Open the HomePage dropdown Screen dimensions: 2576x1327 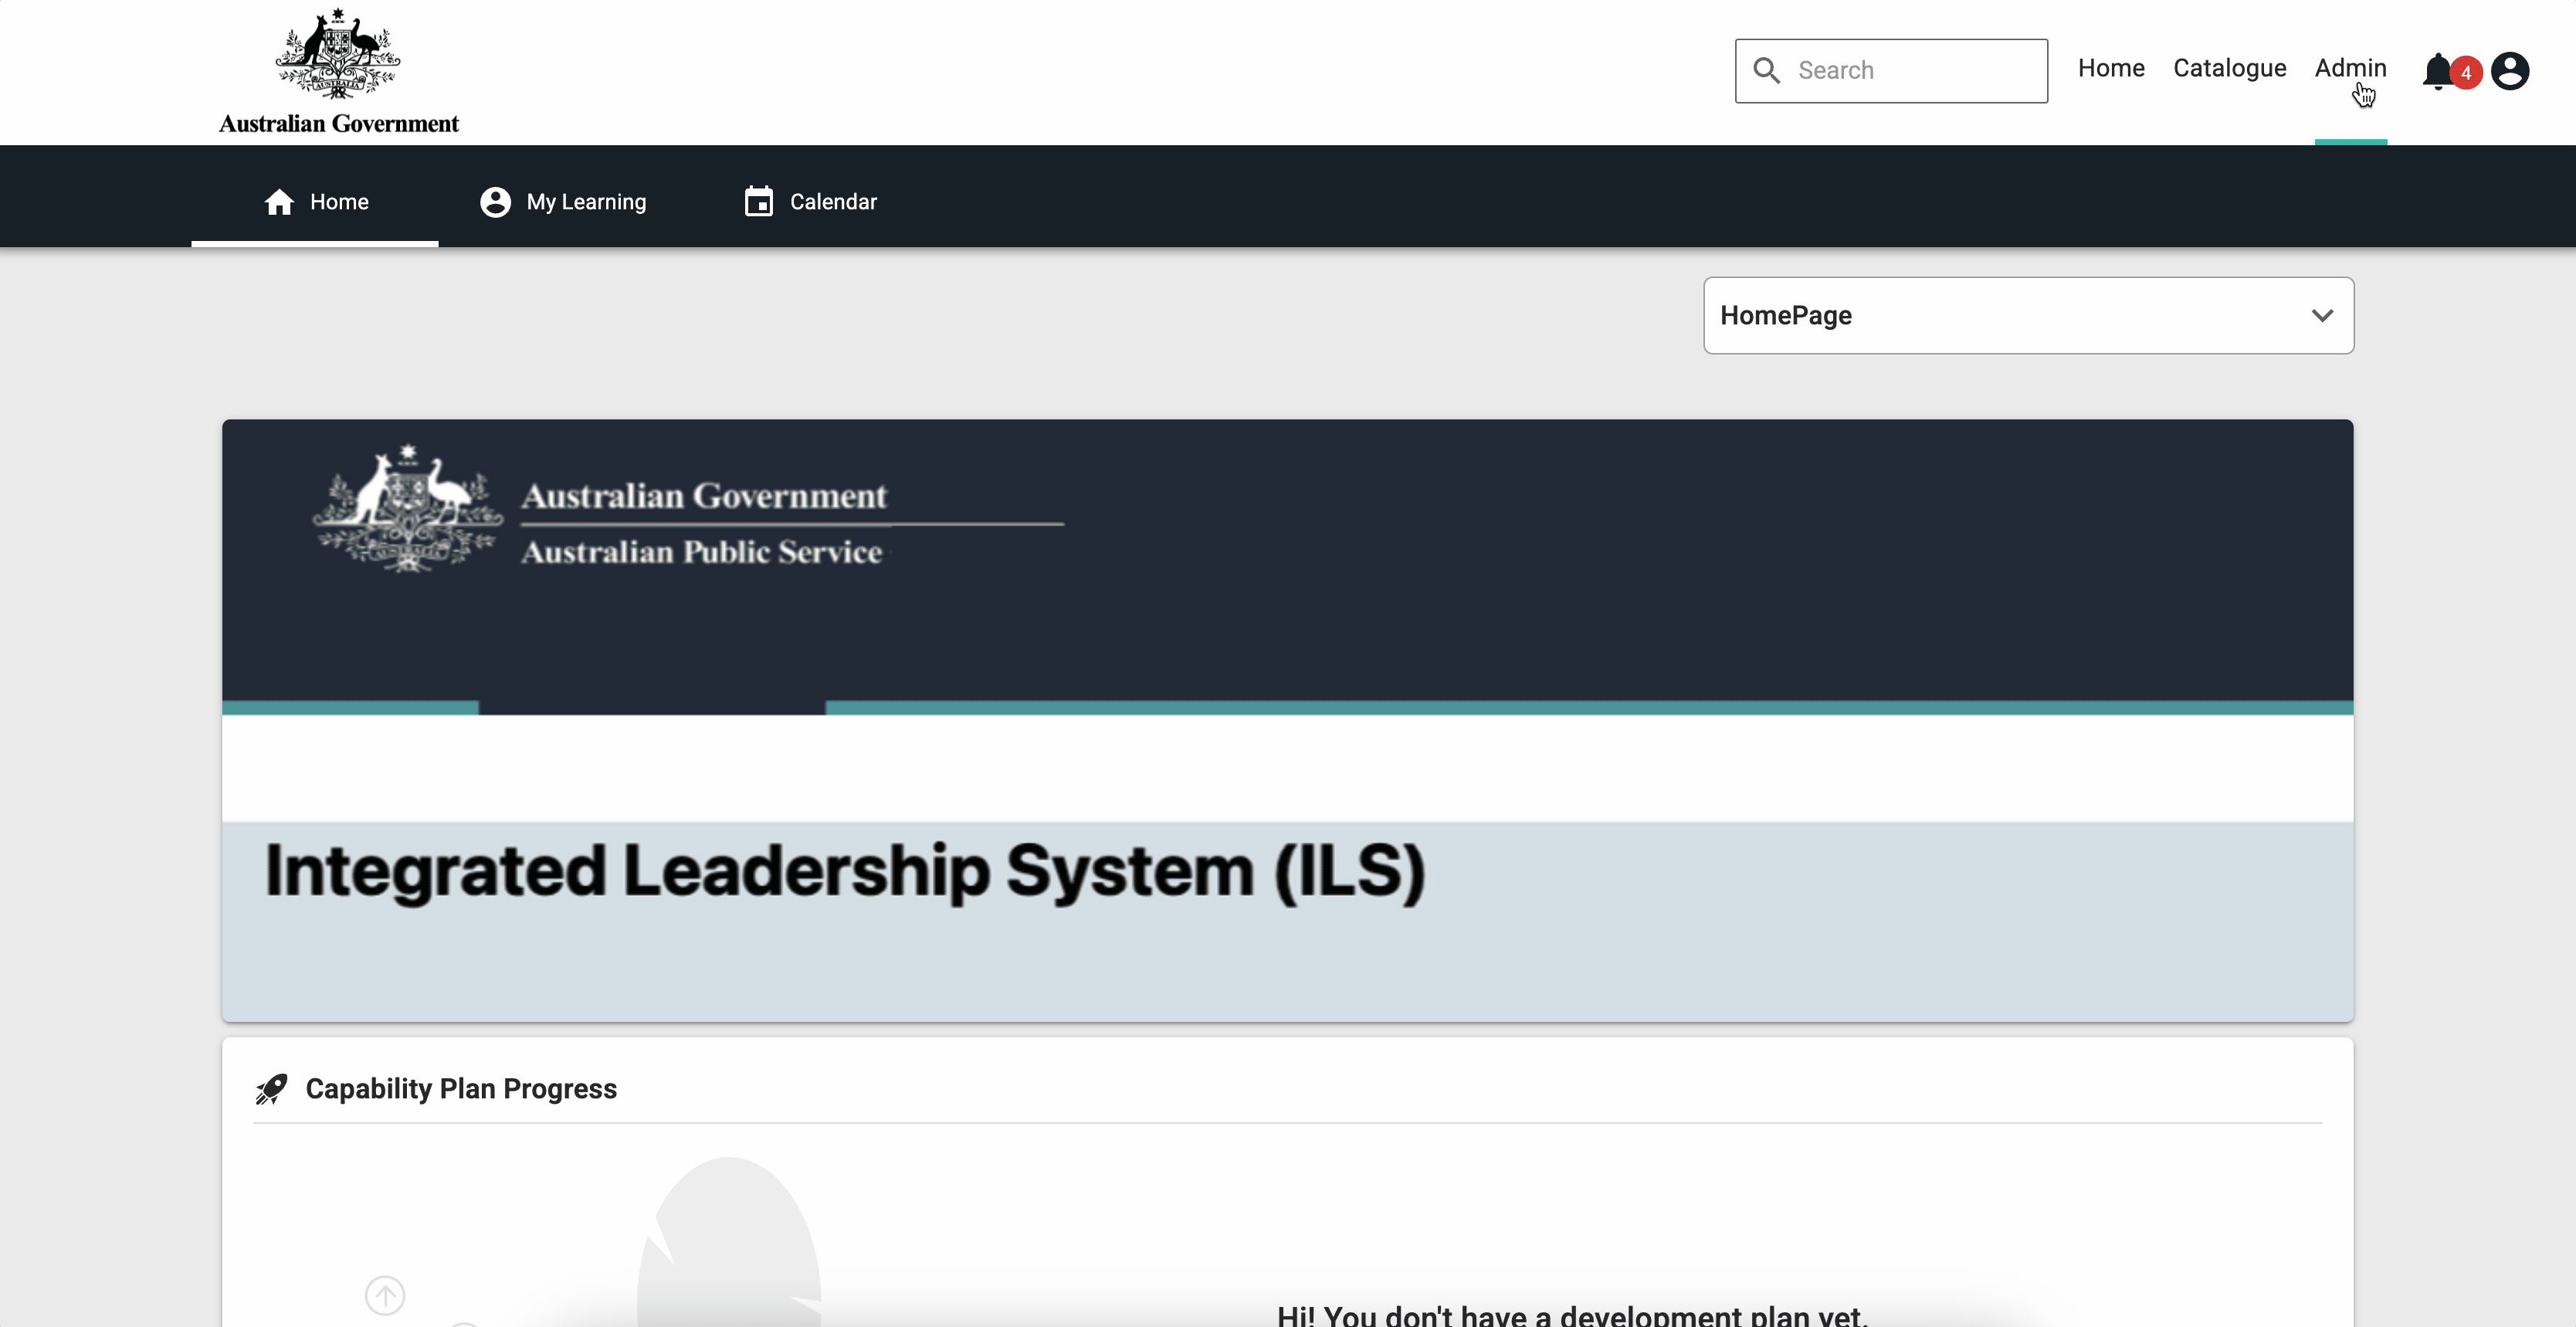pyautogui.click(x=2028, y=315)
